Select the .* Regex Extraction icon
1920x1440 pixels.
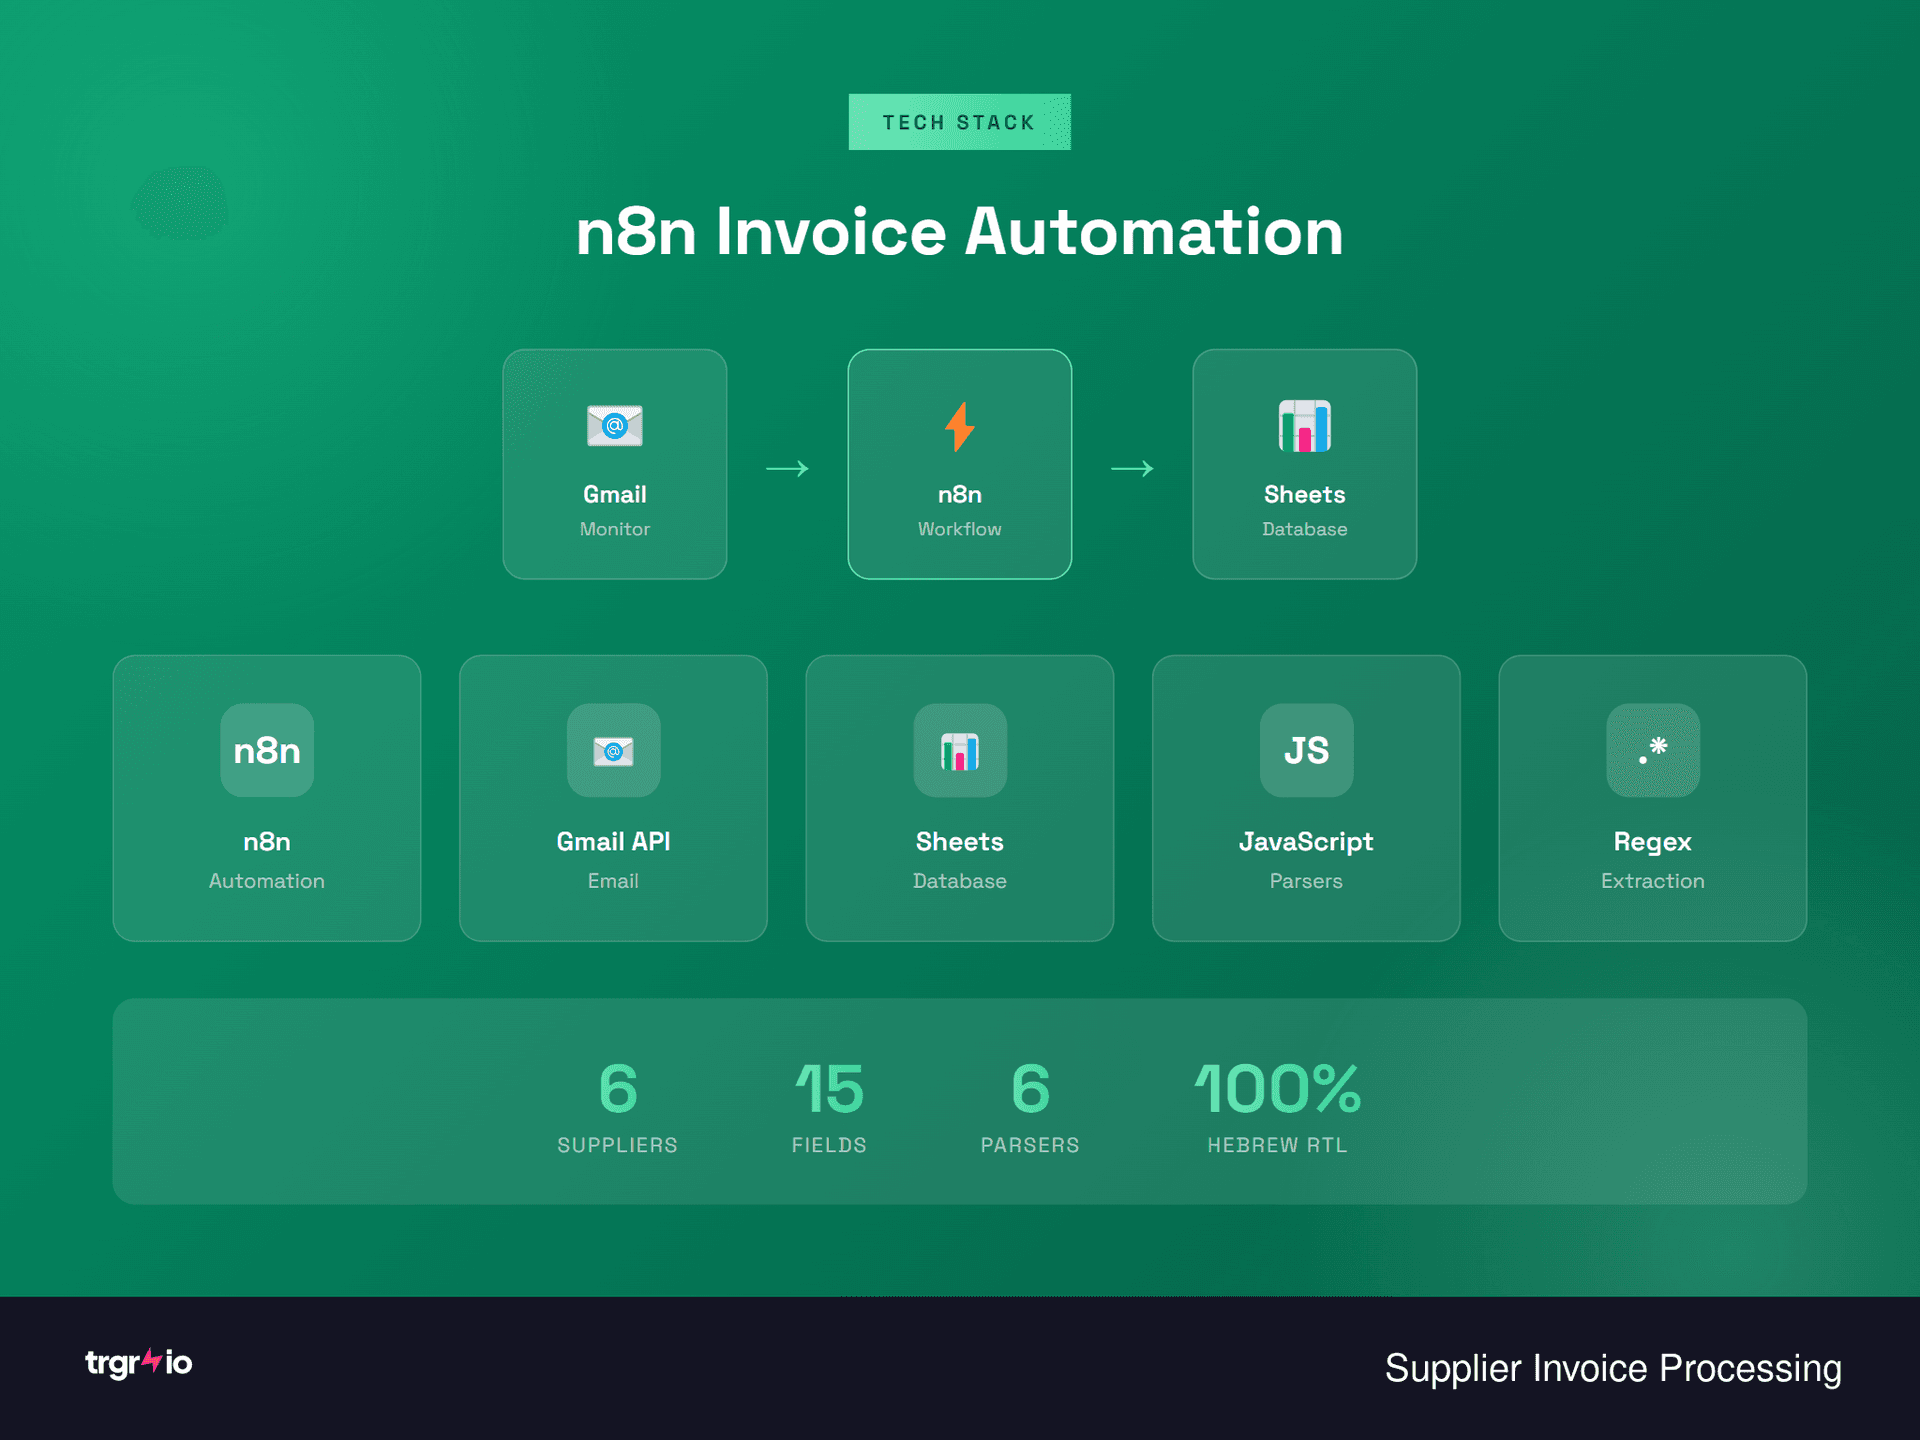(1651, 751)
